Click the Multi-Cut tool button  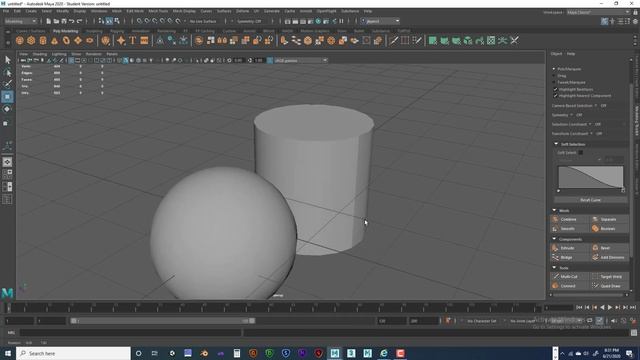click(x=570, y=277)
